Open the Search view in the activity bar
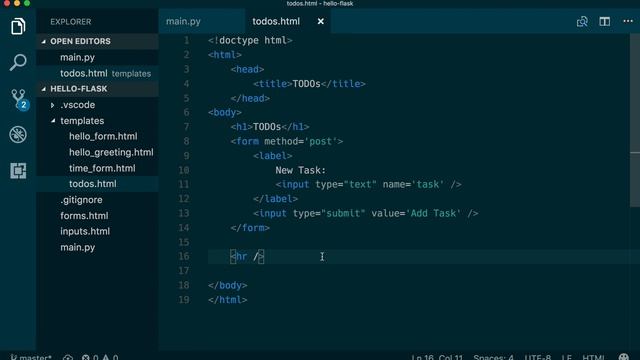 [x=18, y=62]
